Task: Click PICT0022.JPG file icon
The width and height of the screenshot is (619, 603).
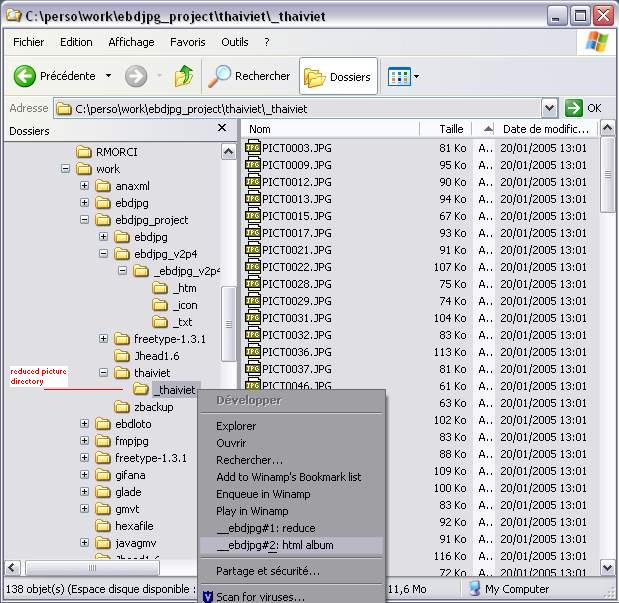Action: [x=253, y=267]
